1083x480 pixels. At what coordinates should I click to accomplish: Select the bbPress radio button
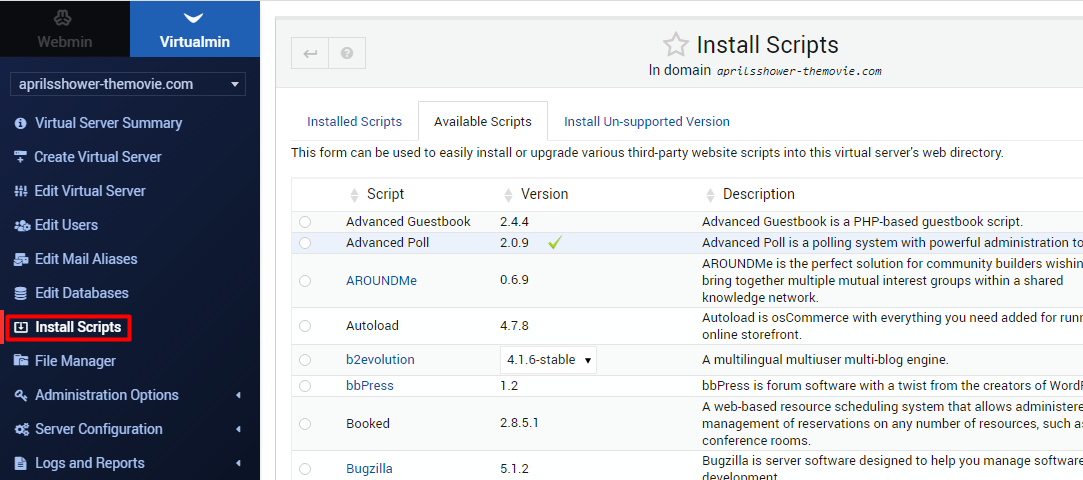coord(305,386)
